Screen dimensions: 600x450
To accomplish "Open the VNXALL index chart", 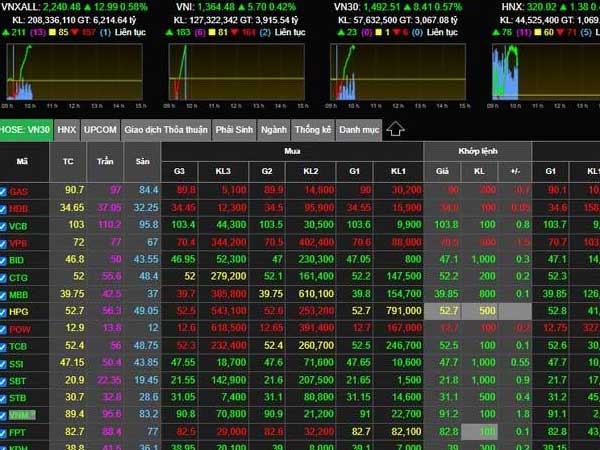I will [x=75, y=72].
